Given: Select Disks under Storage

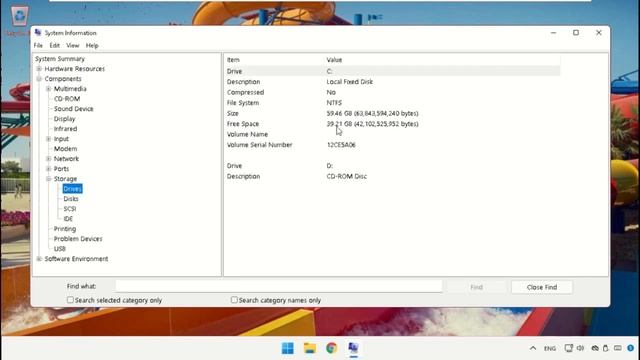Looking at the screenshot, I should [x=71, y=199].
